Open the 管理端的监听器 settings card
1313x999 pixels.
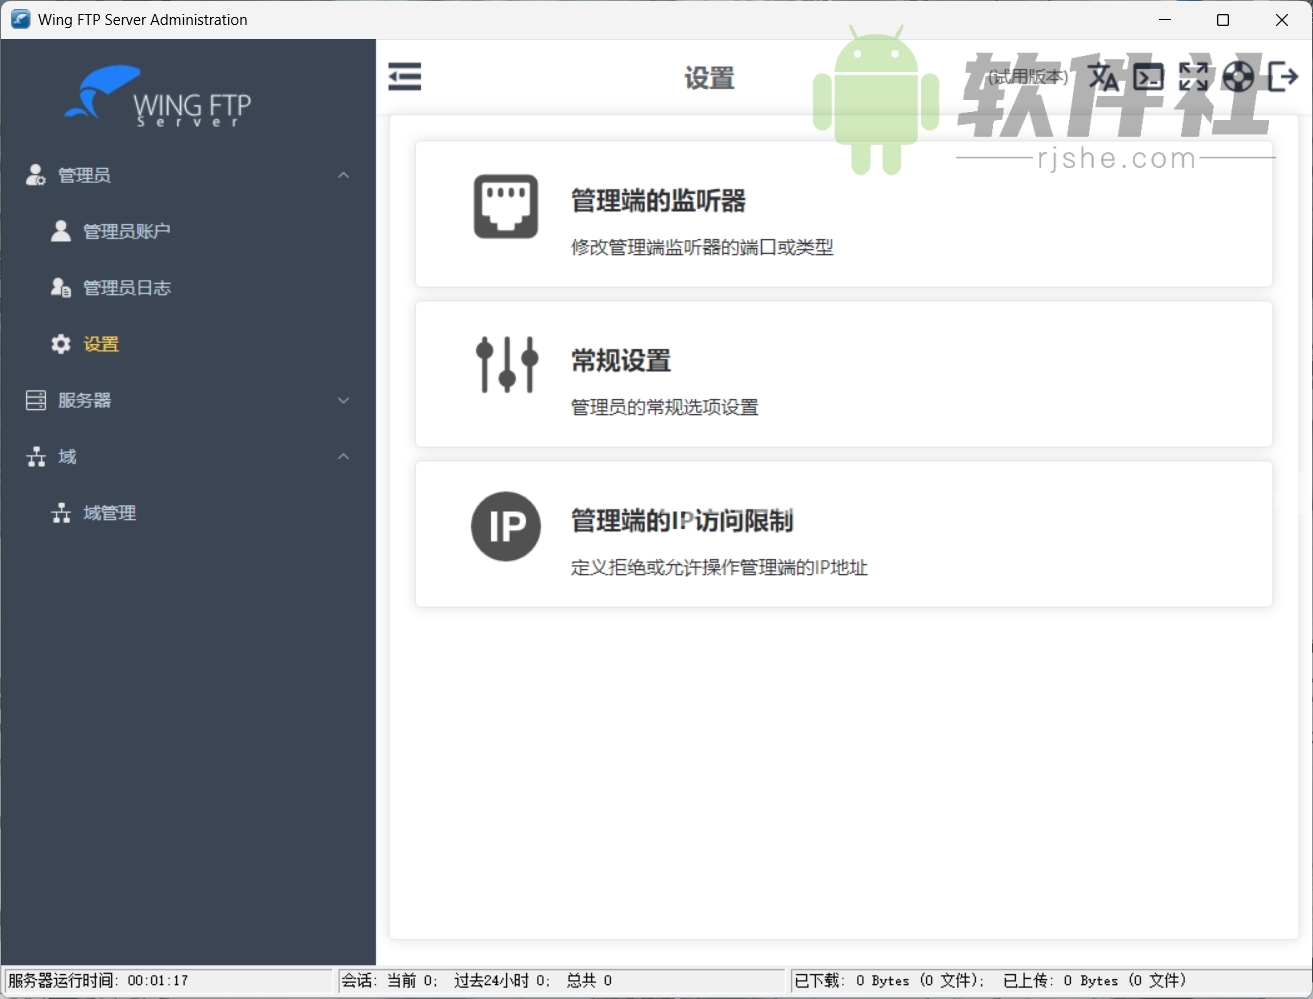pyautogui.click(x=843, y=215)
